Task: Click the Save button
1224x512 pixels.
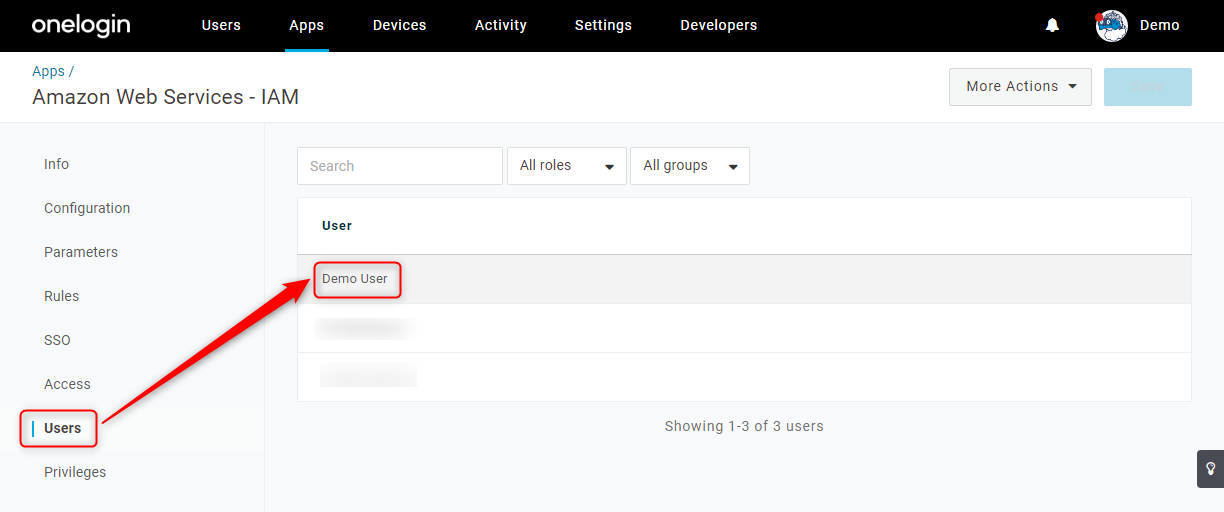Action: click(x=1148, y=87)
